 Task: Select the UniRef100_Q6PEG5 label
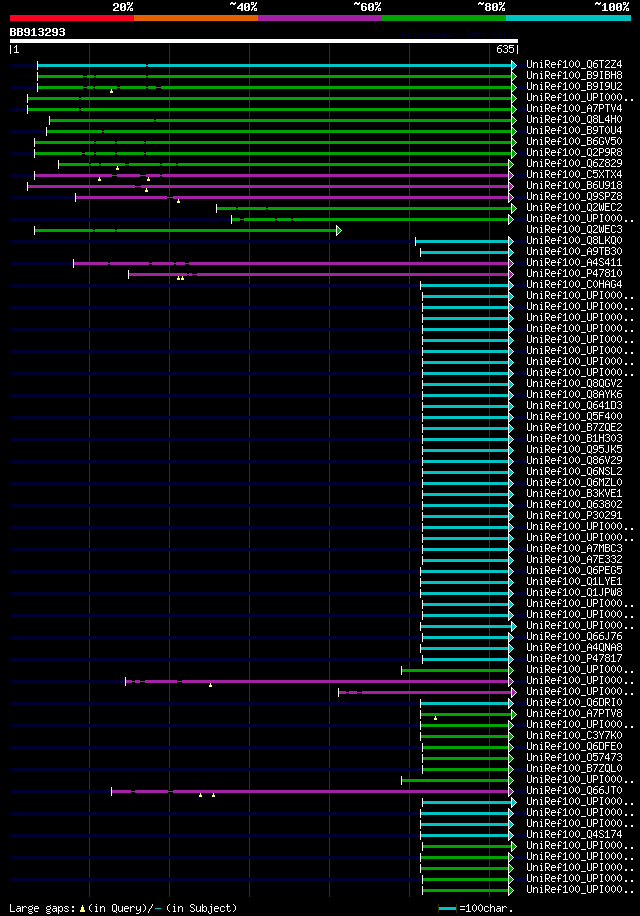click(574, 570)
